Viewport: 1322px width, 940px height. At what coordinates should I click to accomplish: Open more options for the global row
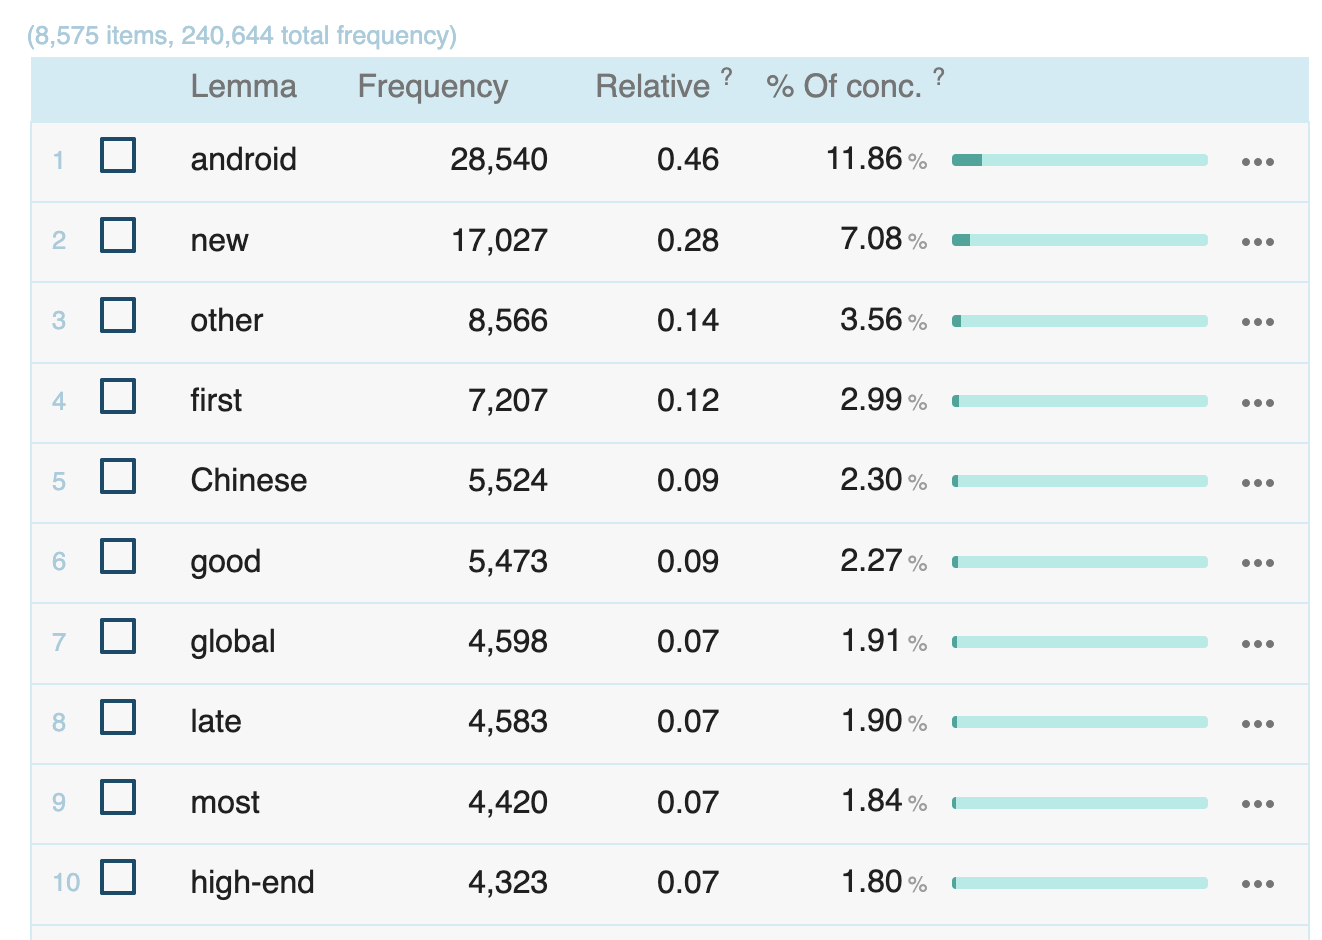click(1257, 644)
